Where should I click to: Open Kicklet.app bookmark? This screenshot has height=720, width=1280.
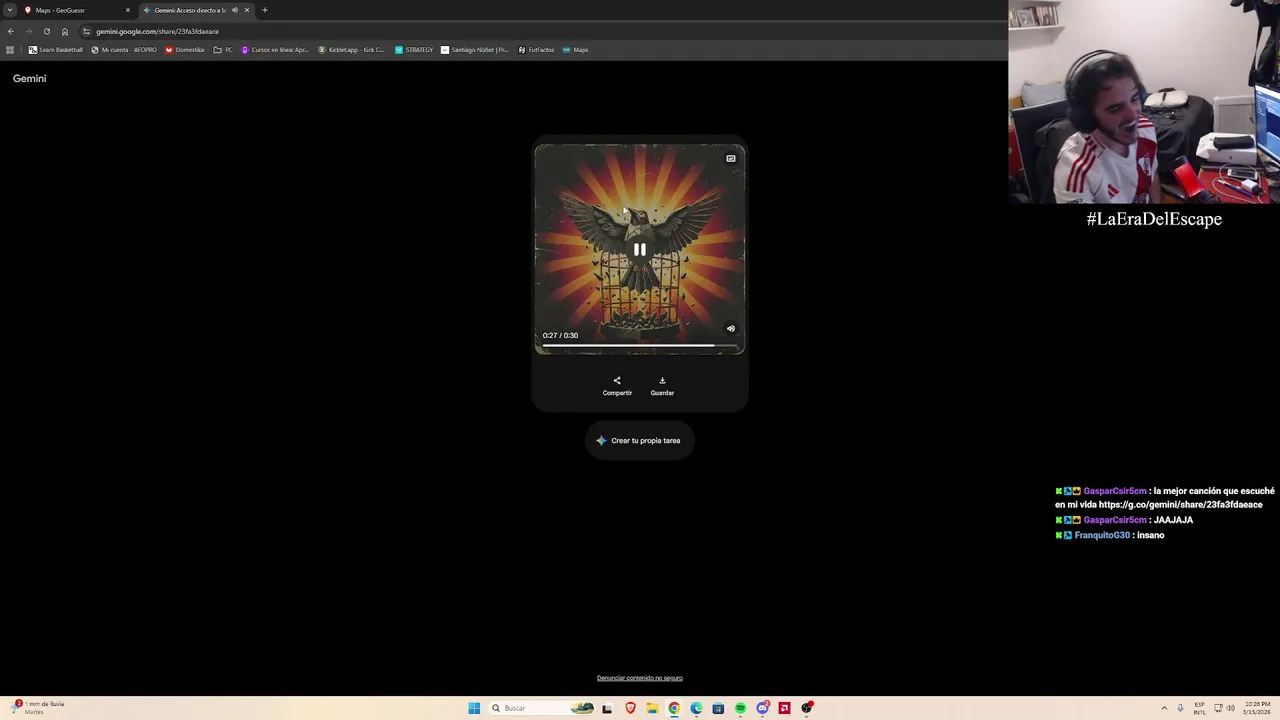point(351,50)
